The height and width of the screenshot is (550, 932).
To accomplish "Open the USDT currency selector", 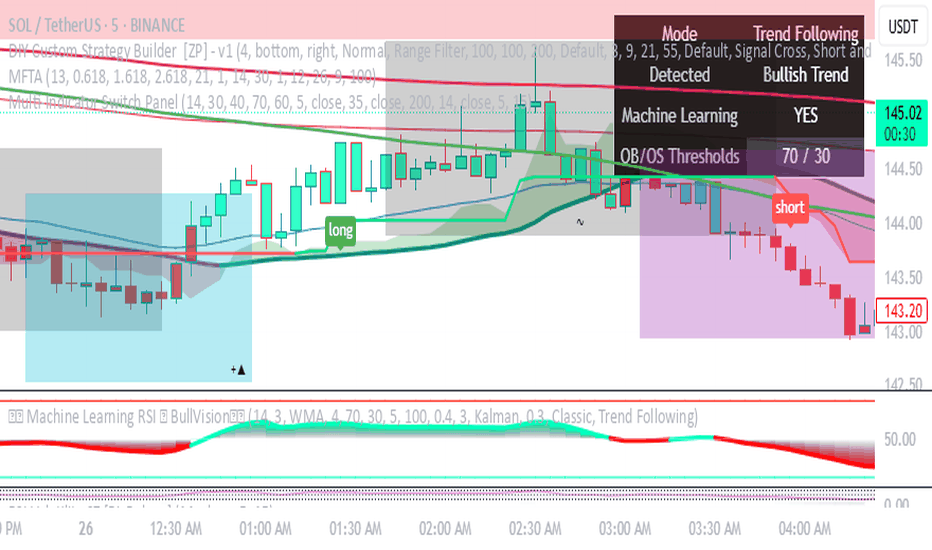I will (x=903, y=26).
